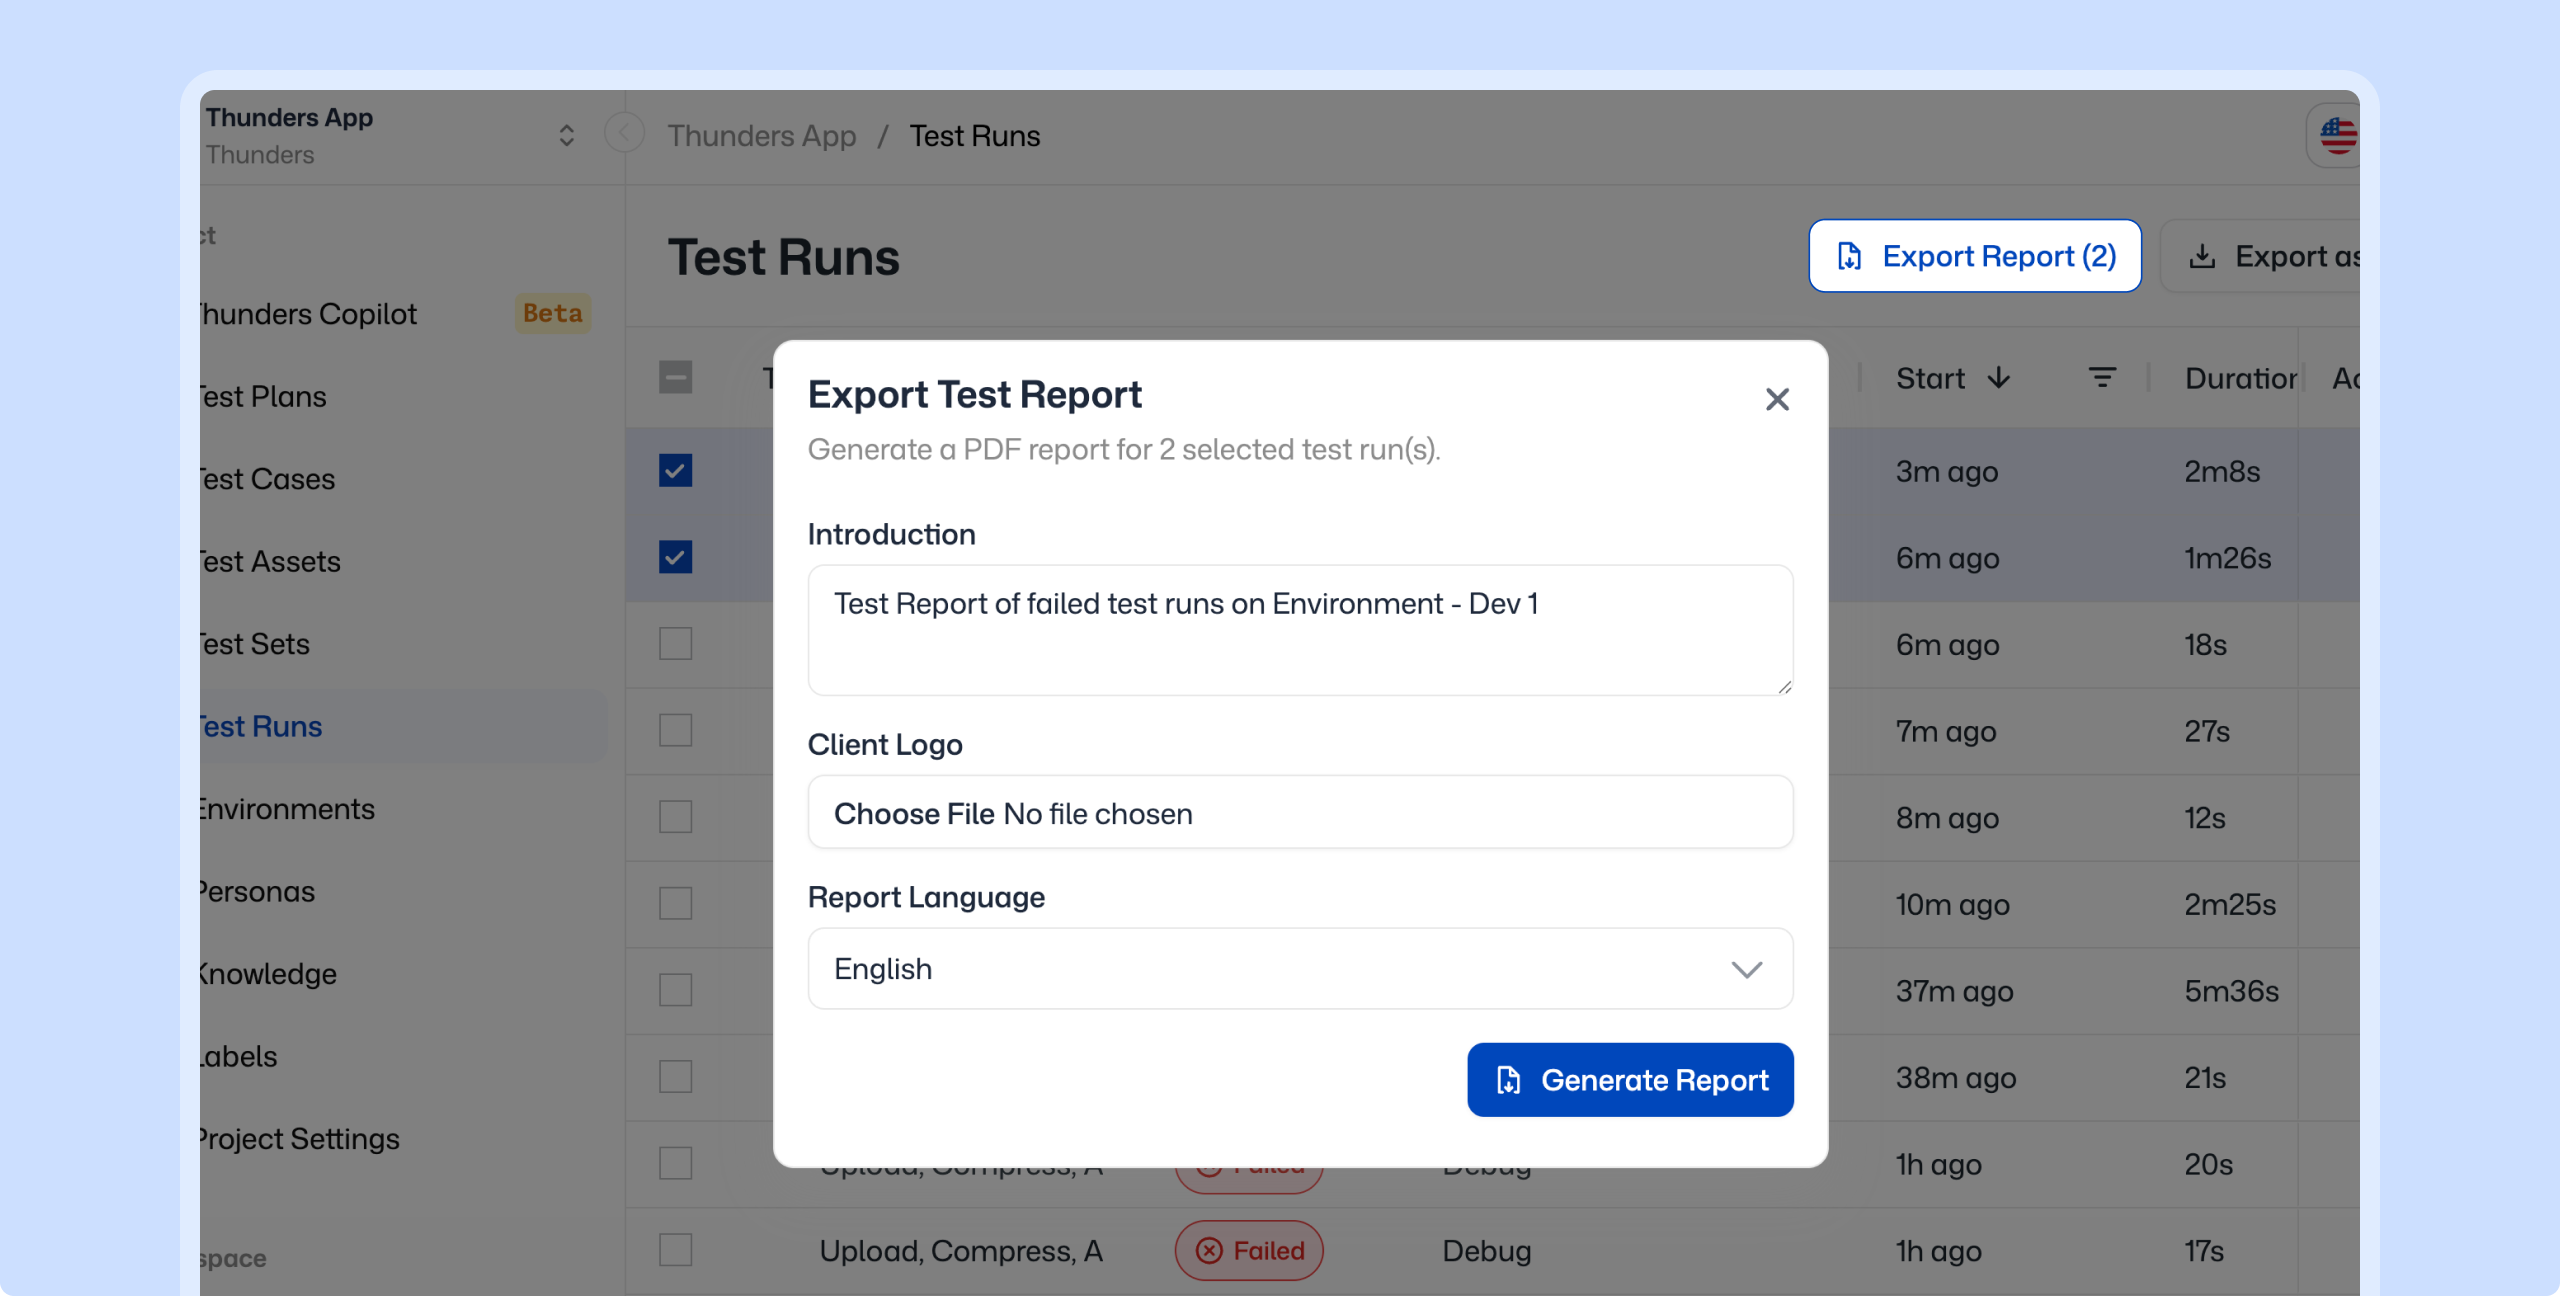Click into the Introduction text area

[x=1299, y=630]
